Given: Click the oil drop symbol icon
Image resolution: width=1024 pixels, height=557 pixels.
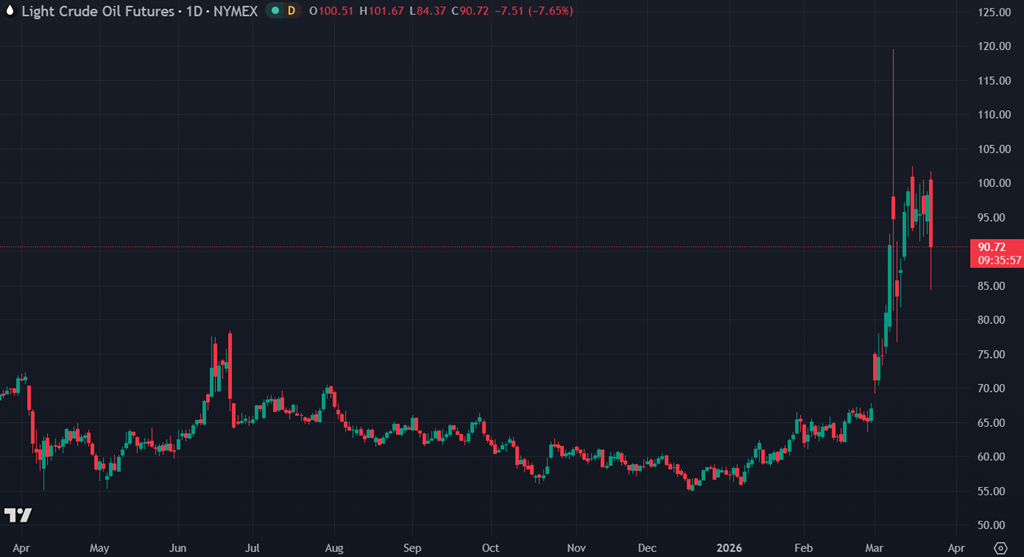Looking at the screenshot, I should point(9,10).
